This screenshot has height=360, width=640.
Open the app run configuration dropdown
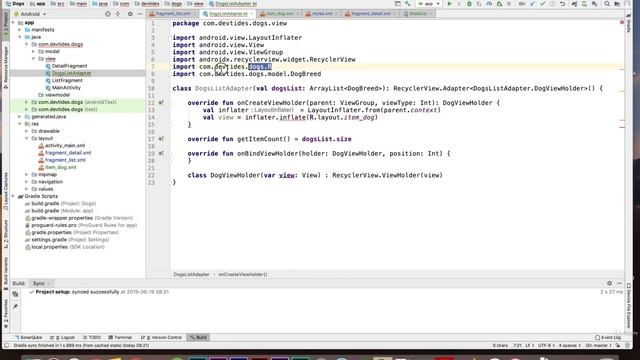point(429,4)
